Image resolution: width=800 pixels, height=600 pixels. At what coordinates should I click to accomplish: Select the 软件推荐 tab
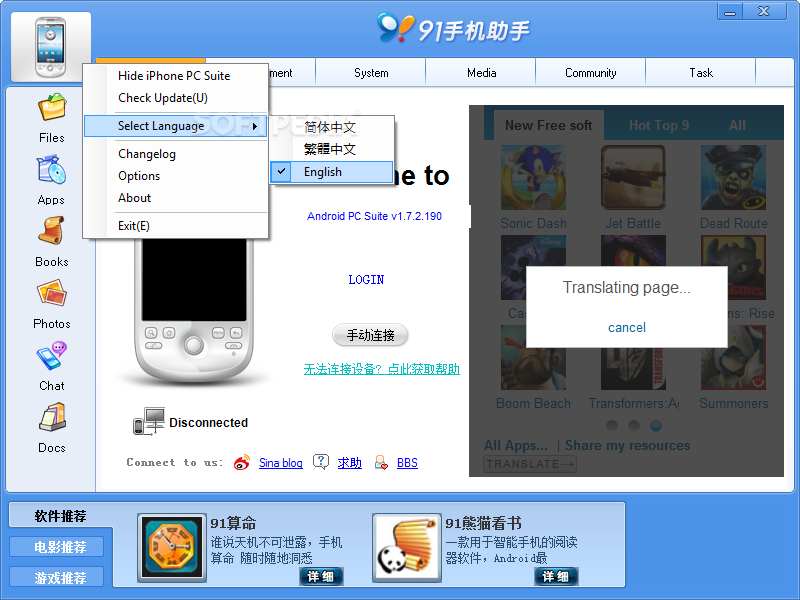(60, 516)
